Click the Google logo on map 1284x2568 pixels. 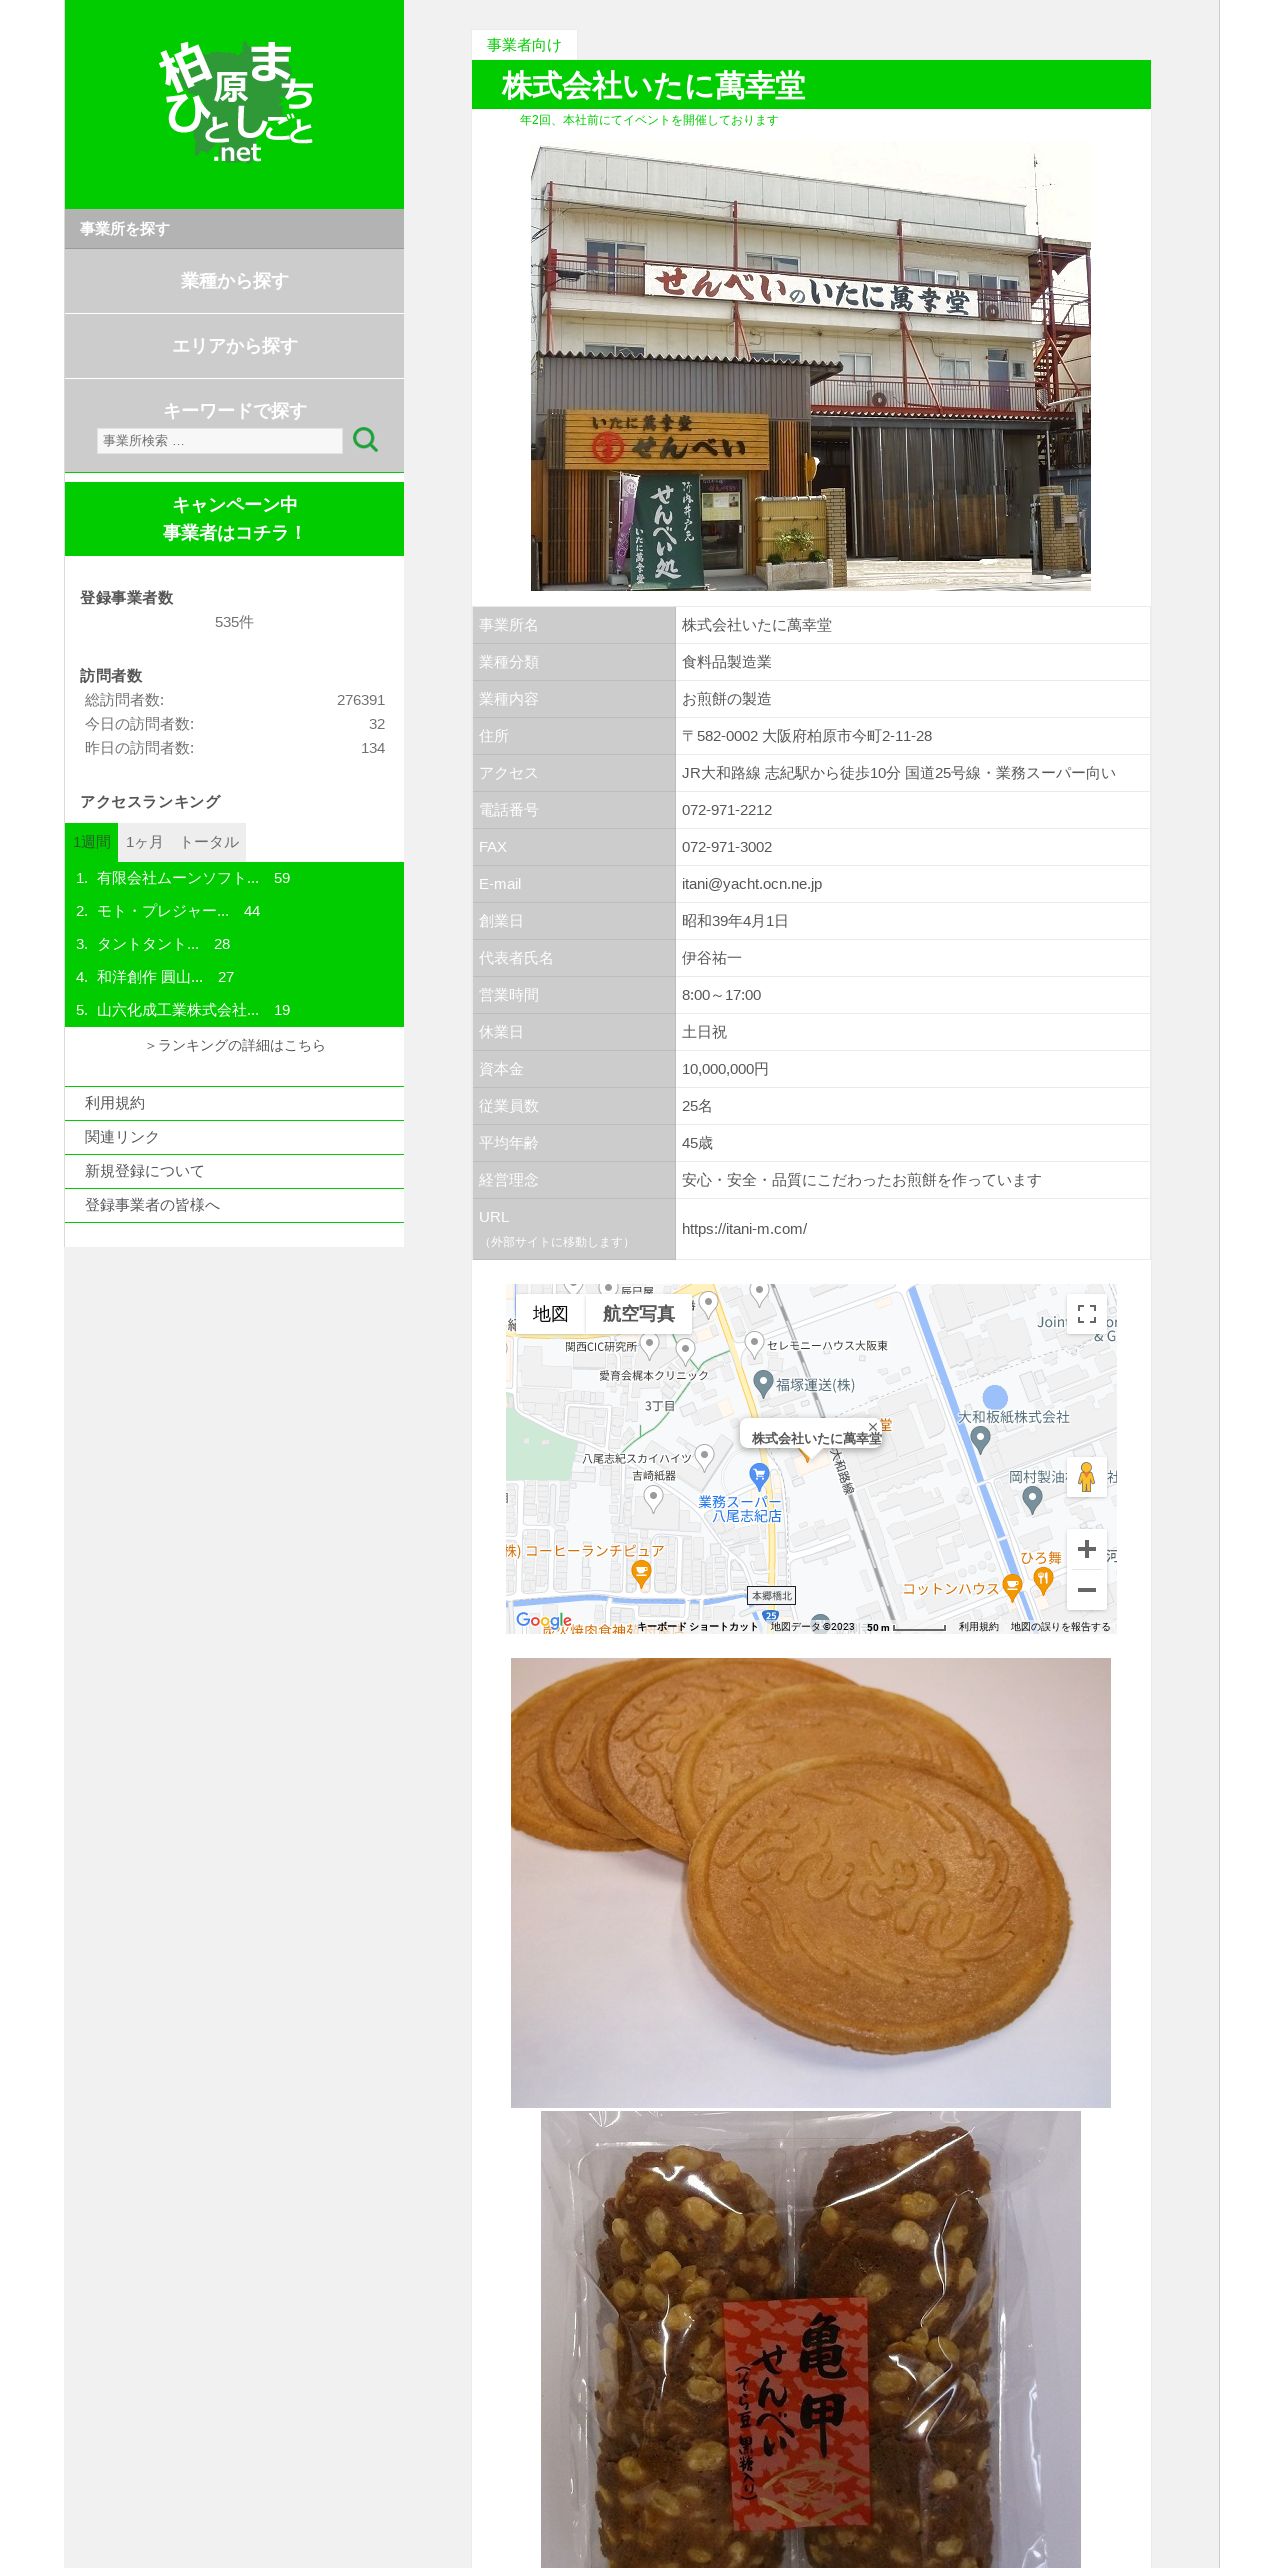pos(543,1621)
